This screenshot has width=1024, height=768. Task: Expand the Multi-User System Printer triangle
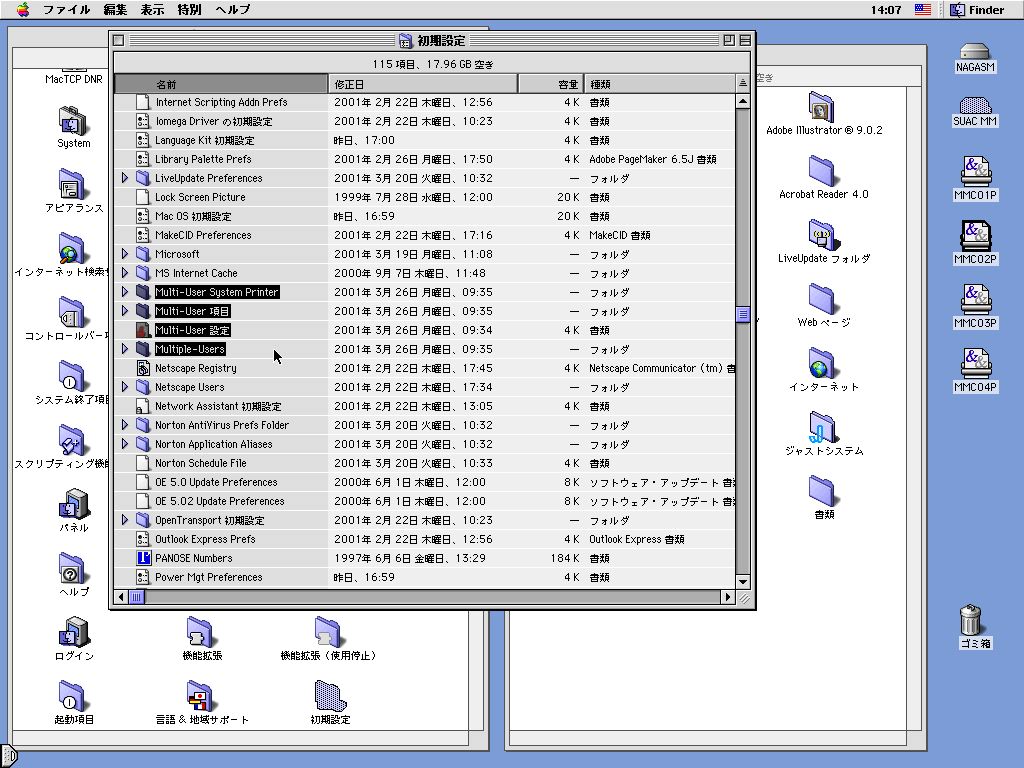coord(125,291)
